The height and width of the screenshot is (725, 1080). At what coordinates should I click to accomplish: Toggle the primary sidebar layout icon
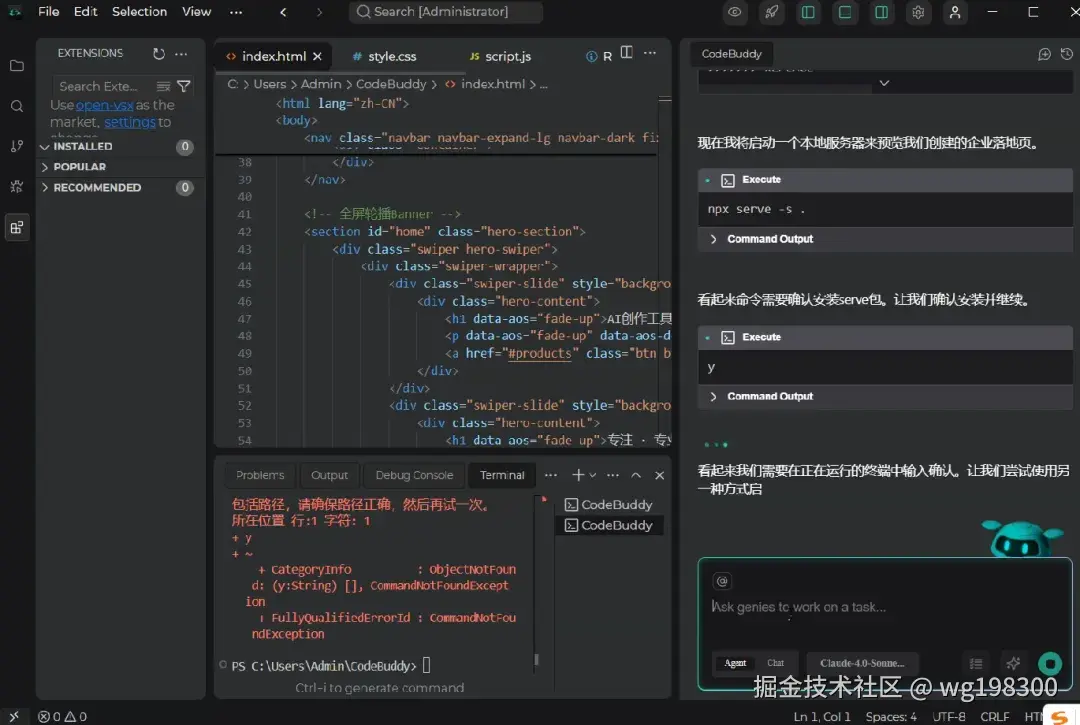pyautogui.click(x=808, y=12)
